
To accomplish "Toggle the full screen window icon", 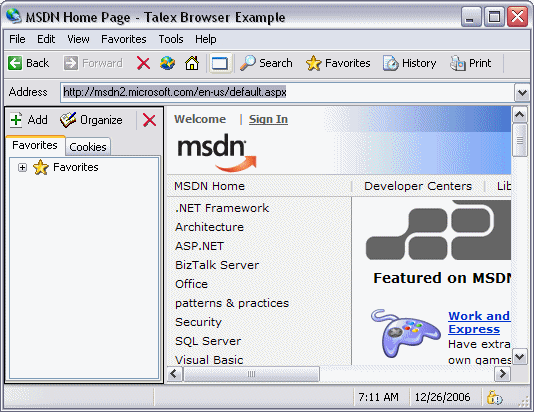I will (x=220, y=63).
